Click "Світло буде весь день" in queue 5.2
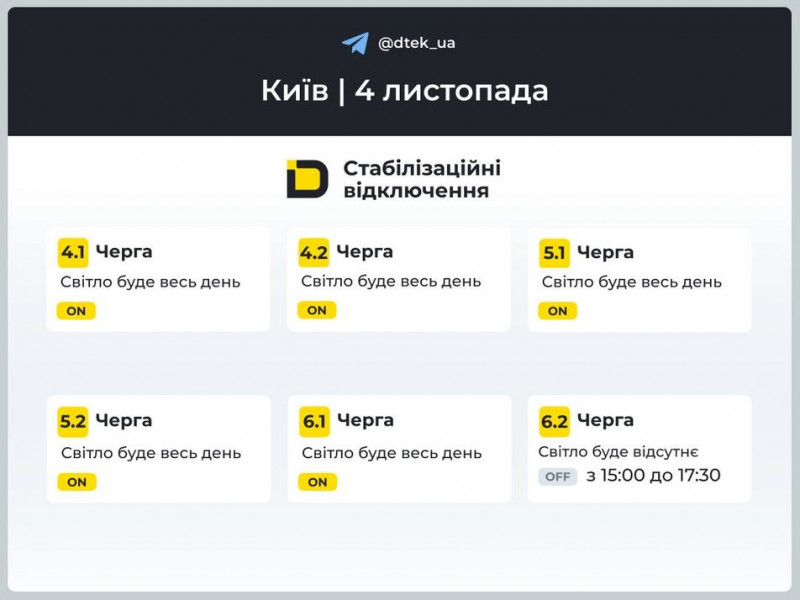 point(151,453)
